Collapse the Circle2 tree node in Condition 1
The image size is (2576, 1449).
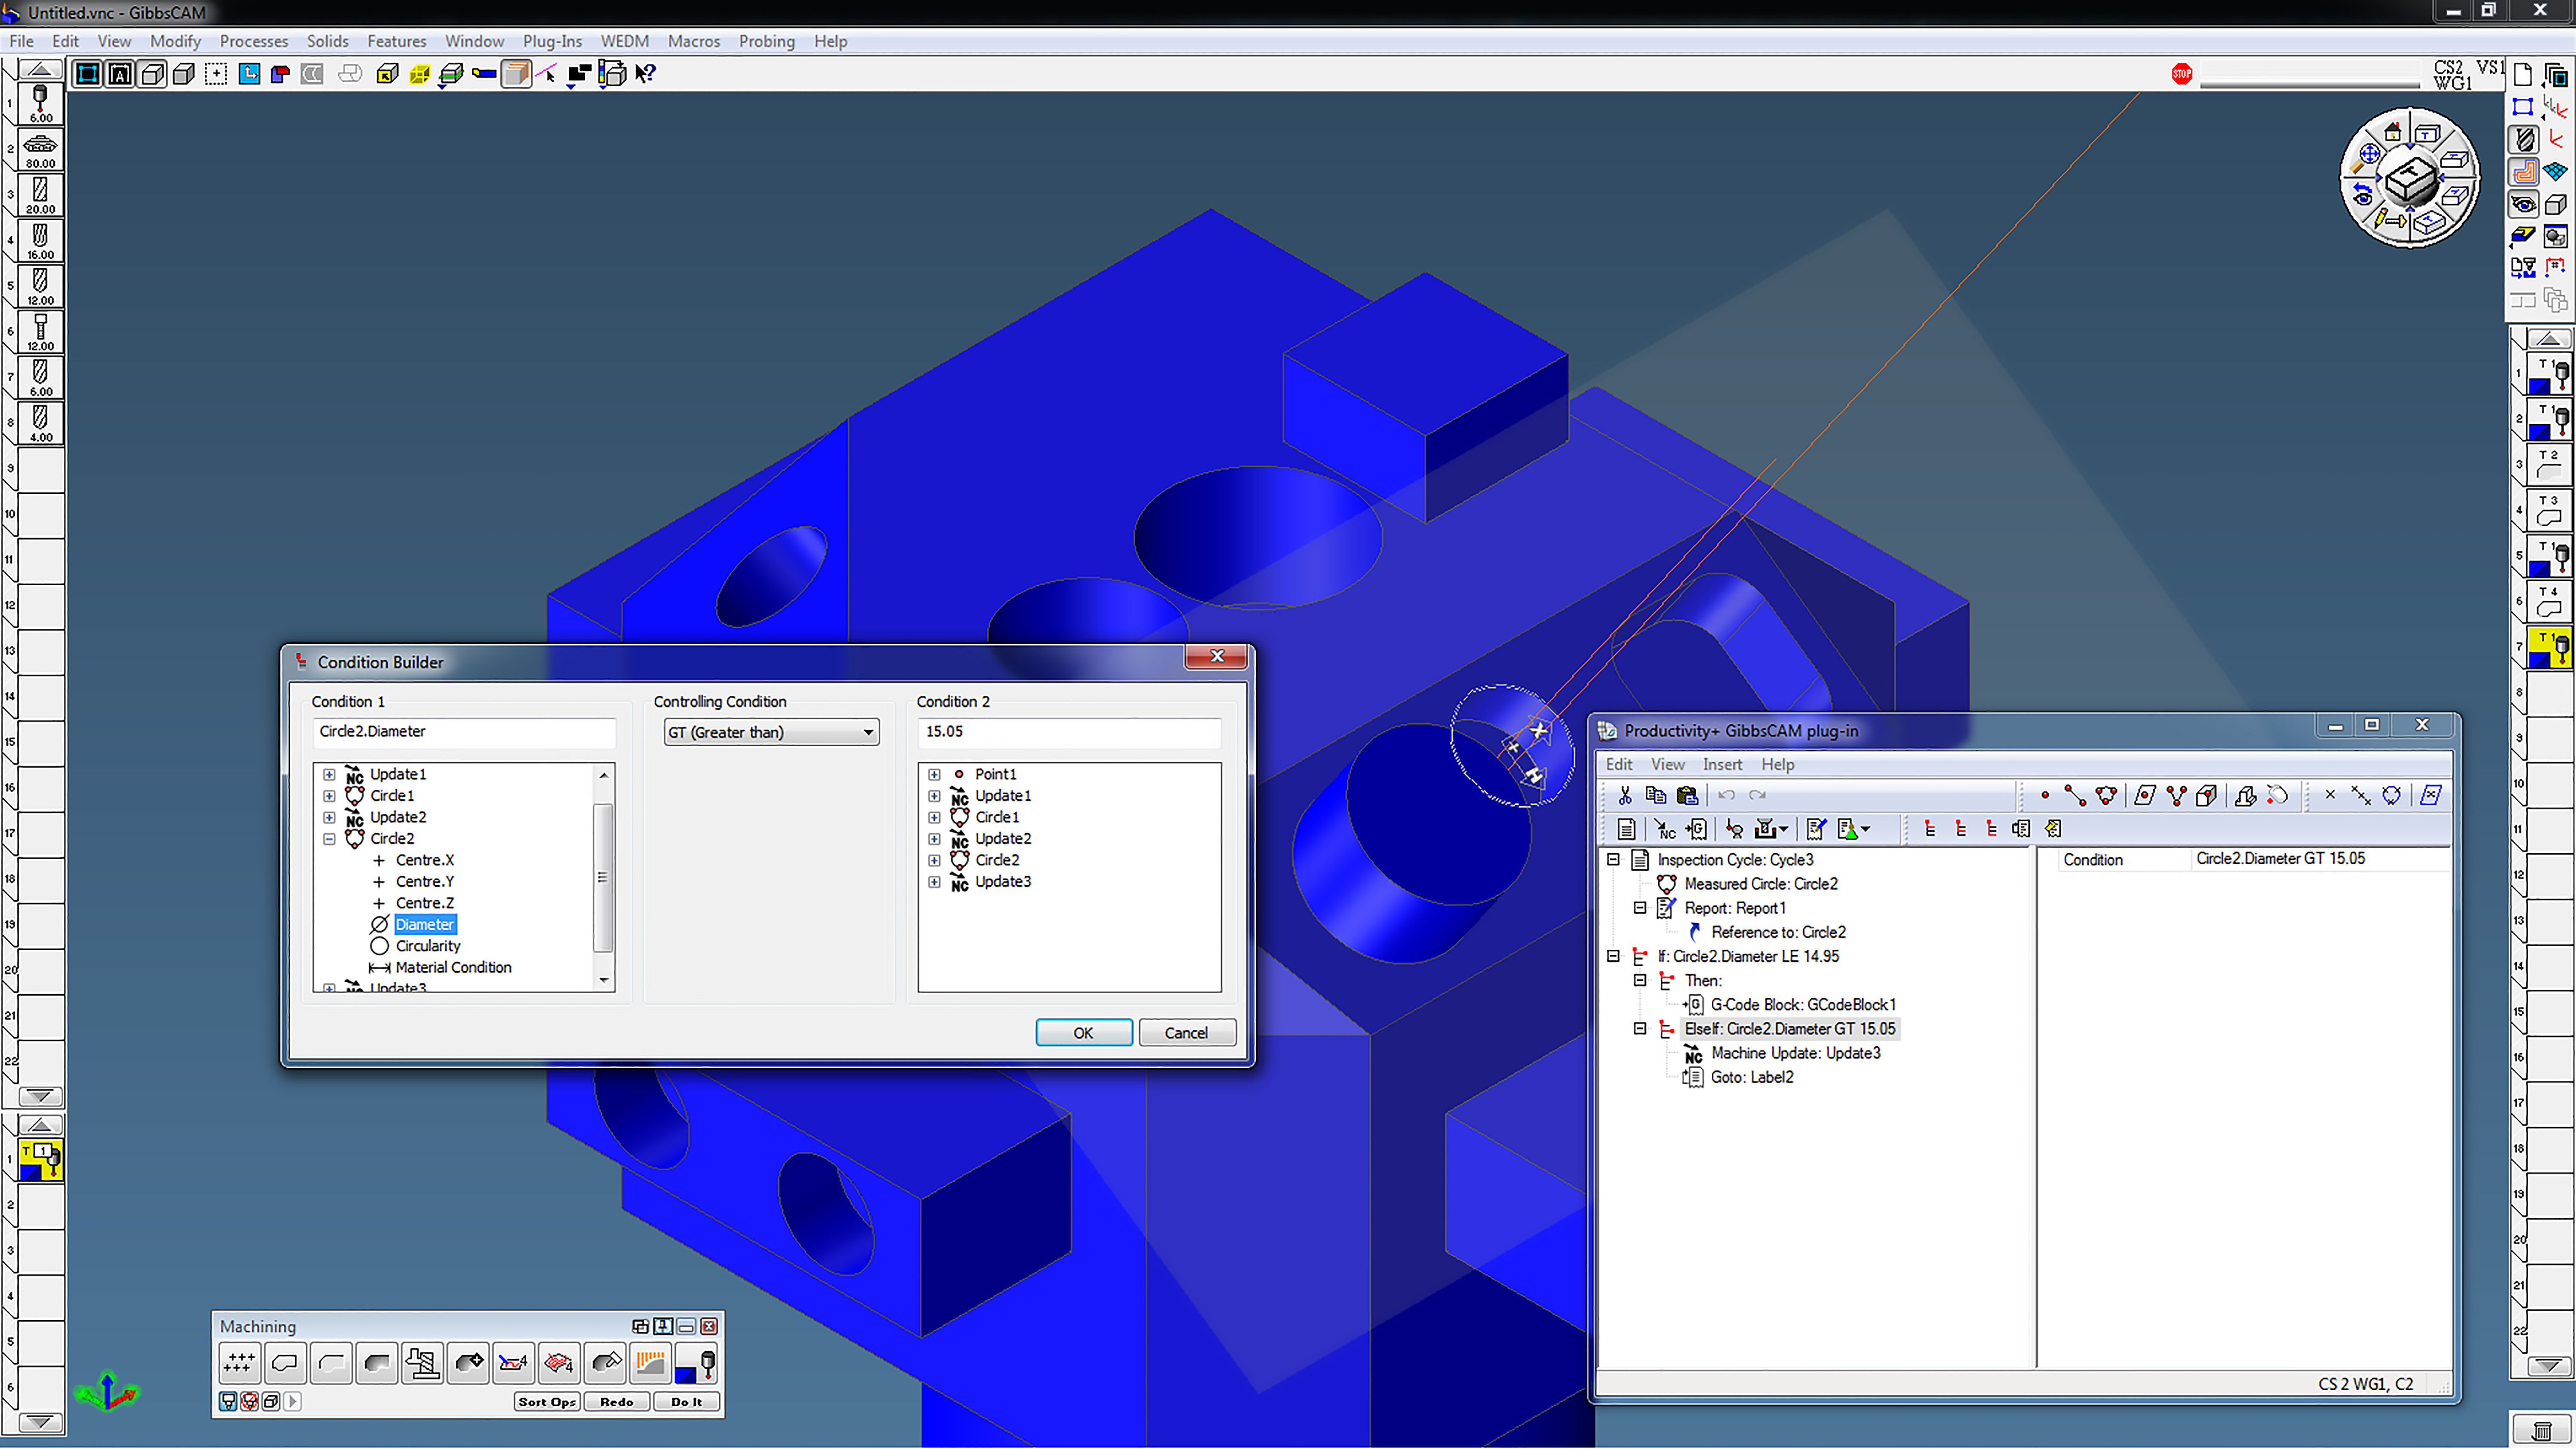coord(329,839)
